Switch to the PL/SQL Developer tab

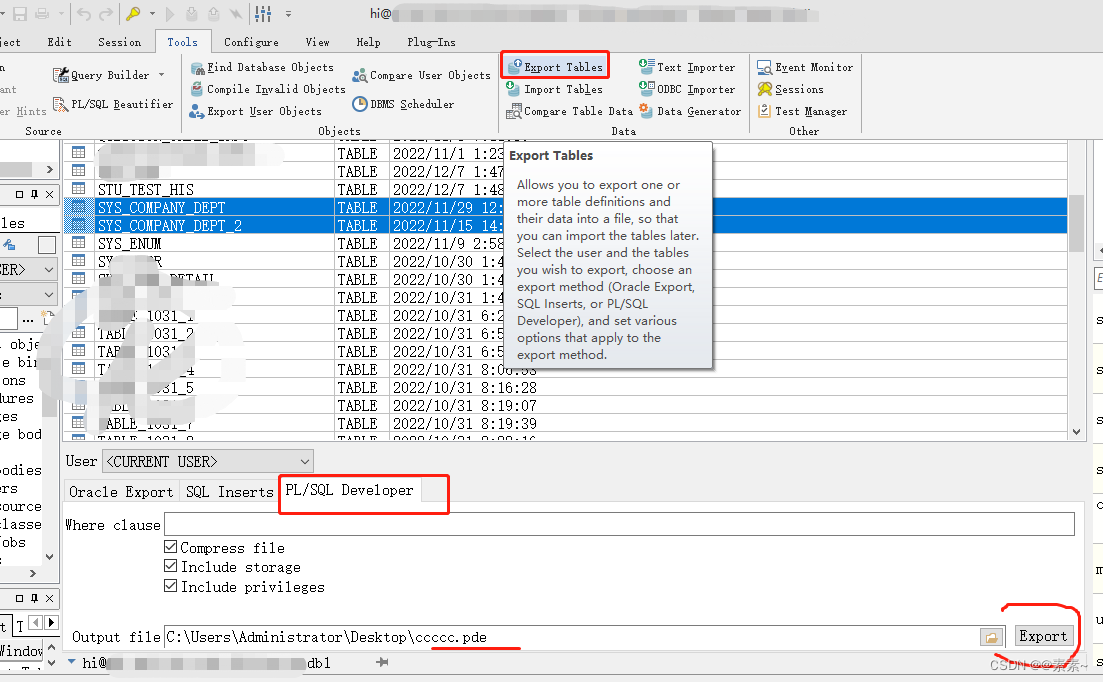[x=350, y=489]
